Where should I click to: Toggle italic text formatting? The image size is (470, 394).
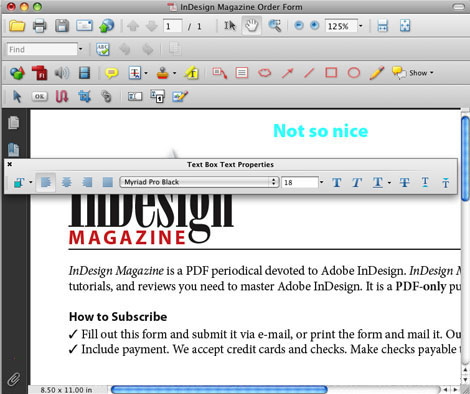357,182
